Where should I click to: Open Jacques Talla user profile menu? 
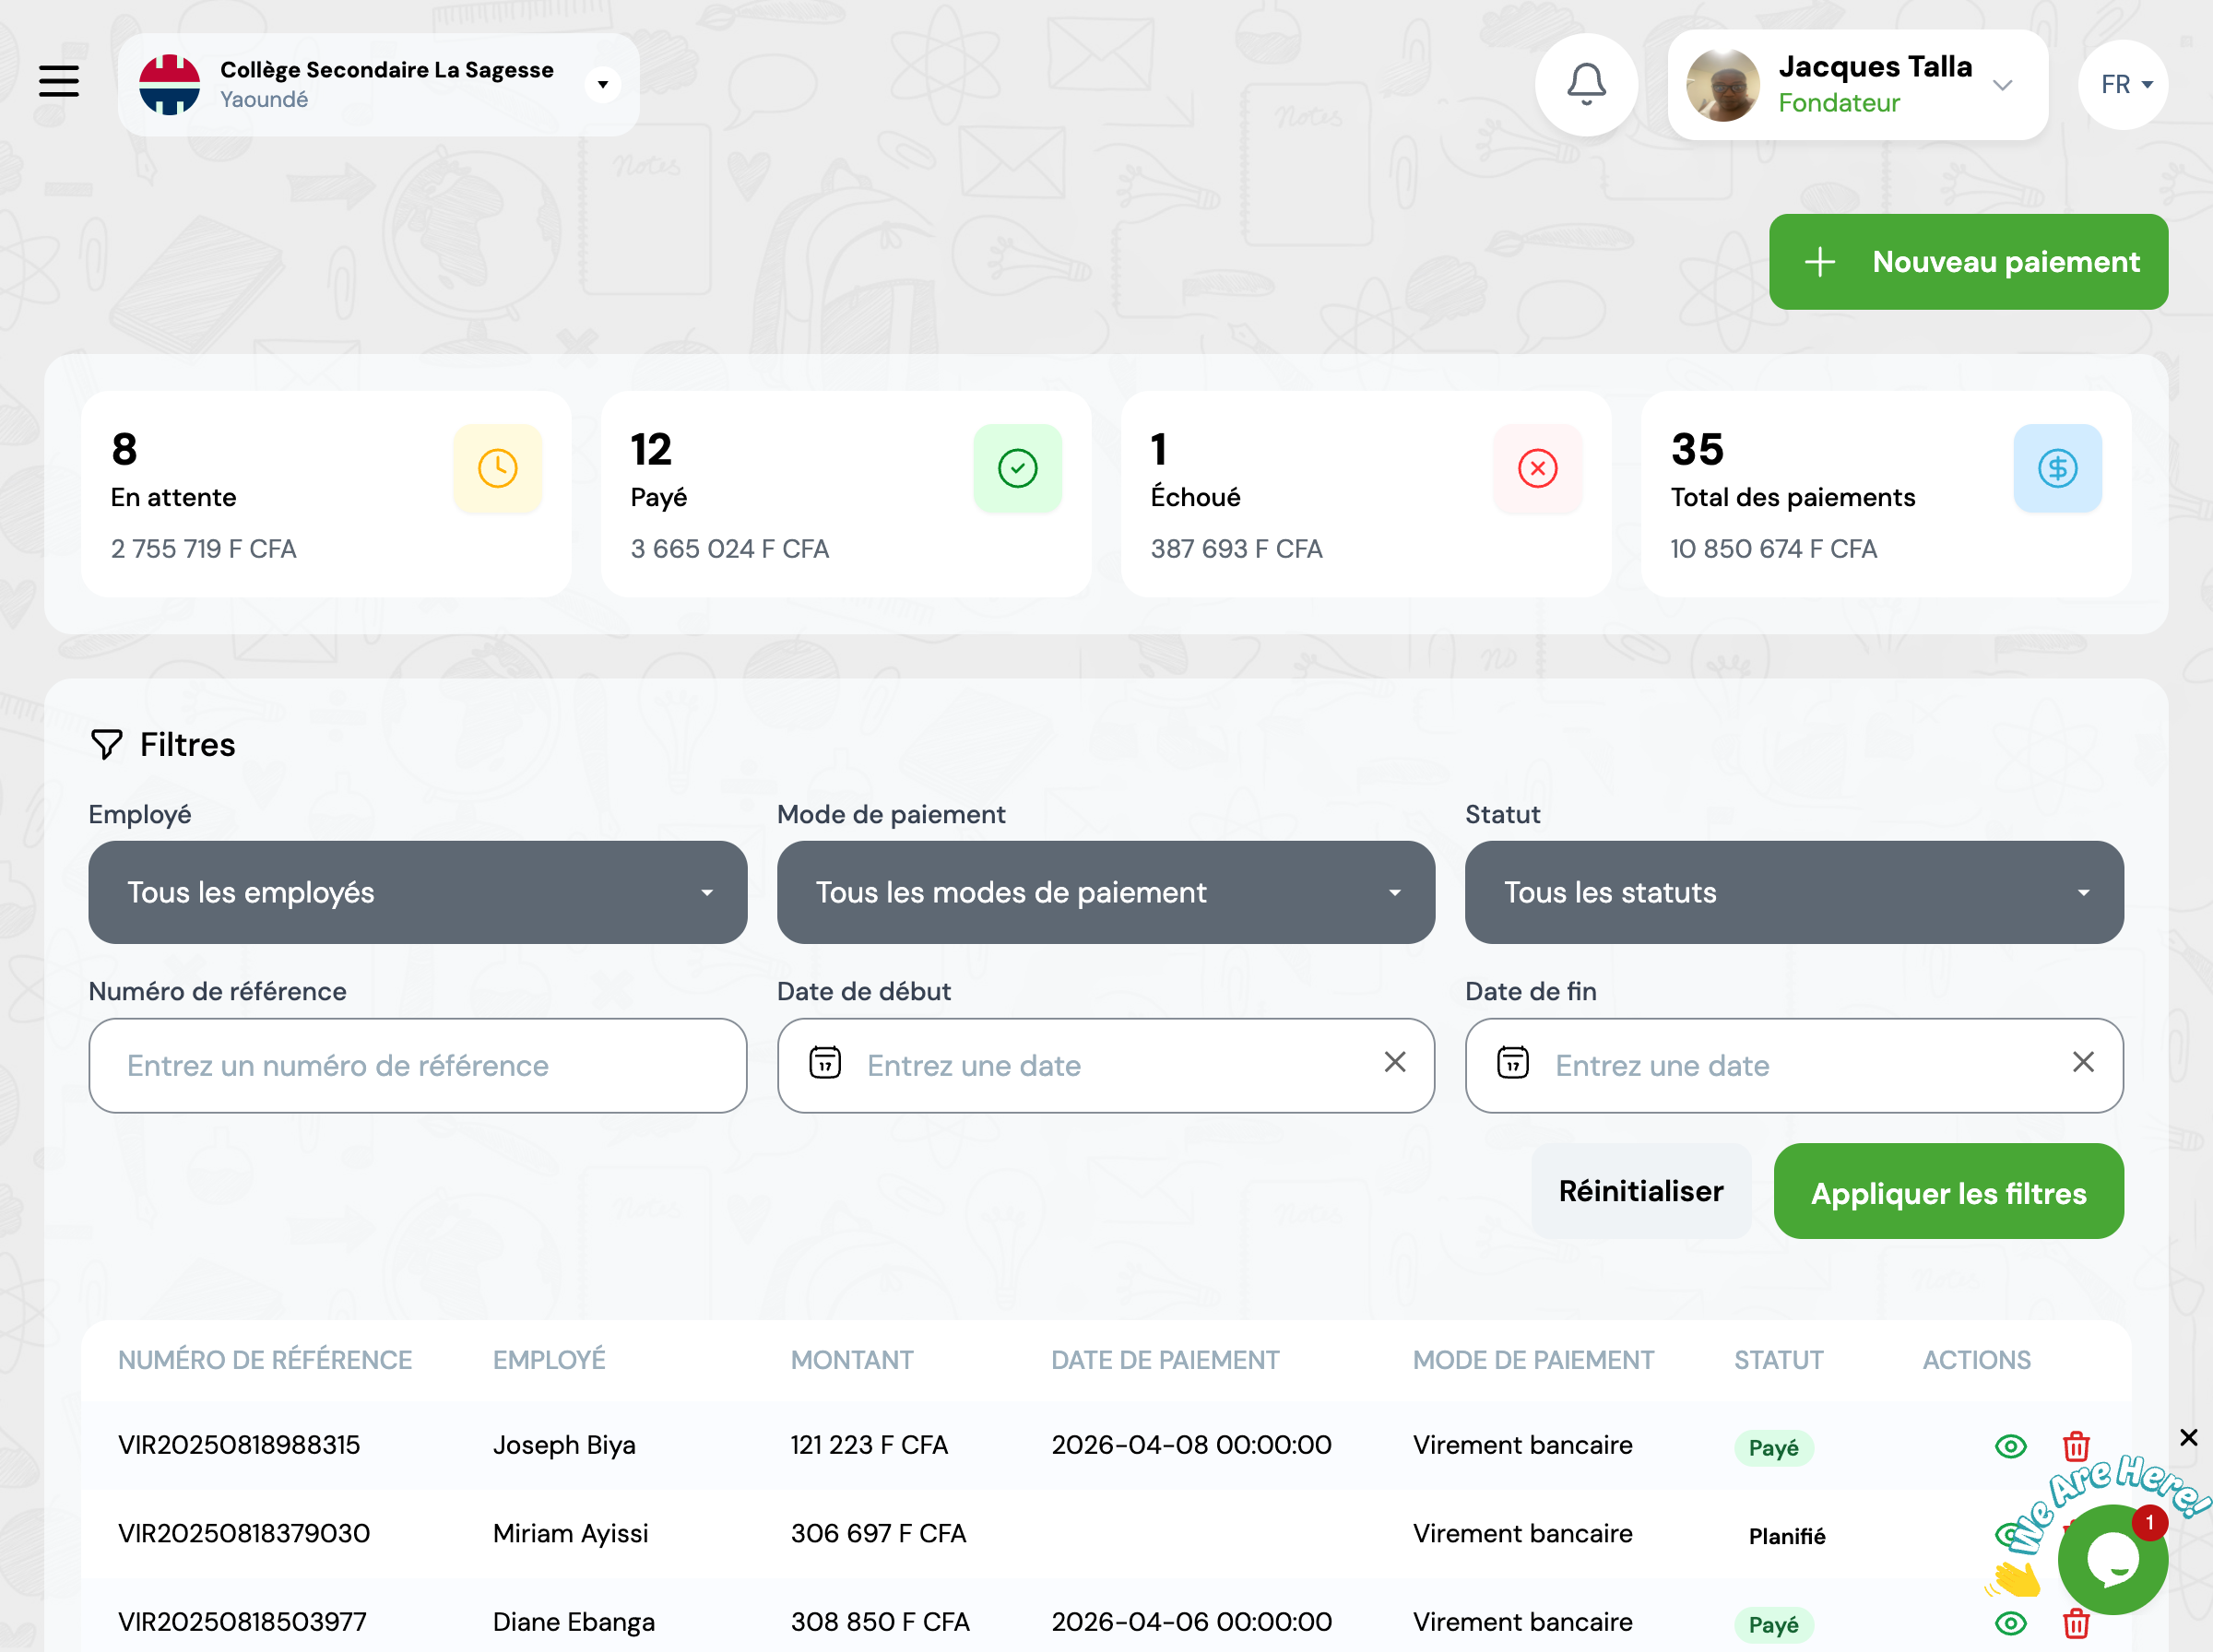tap(1857, 85)
